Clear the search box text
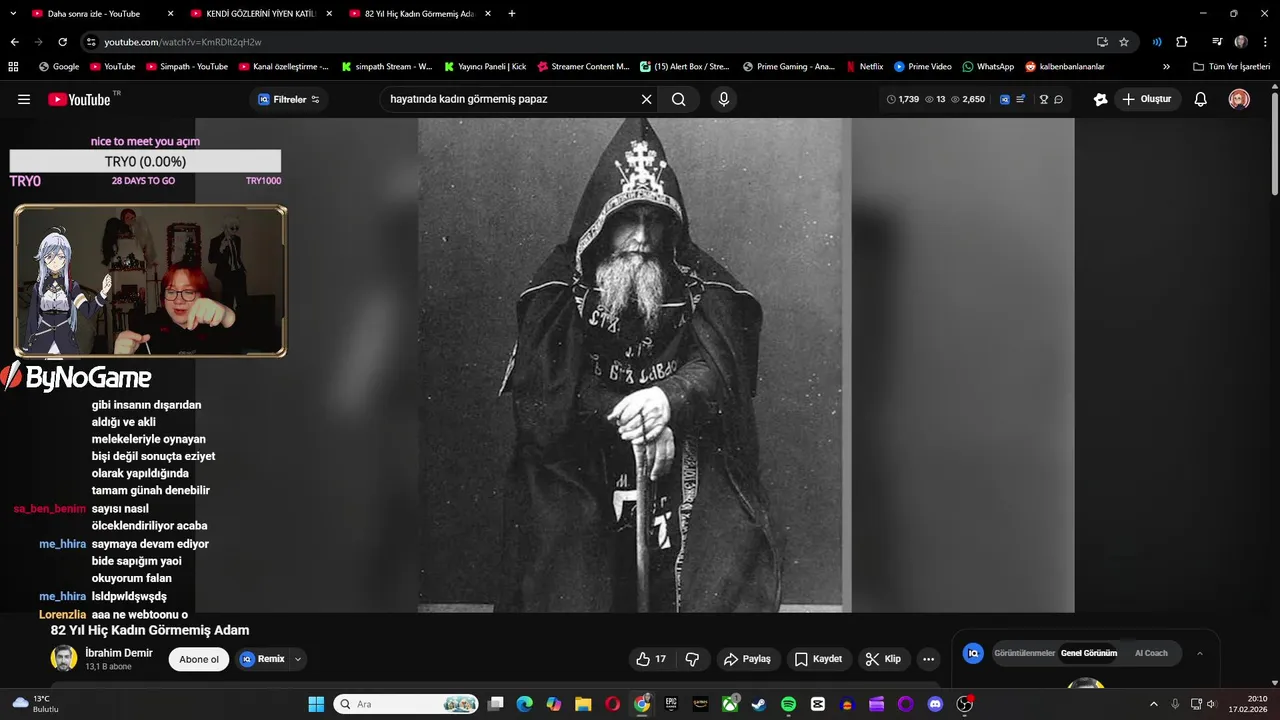Image resolution: width=1280 pixels, height=720 pixels. click(646, 99)
